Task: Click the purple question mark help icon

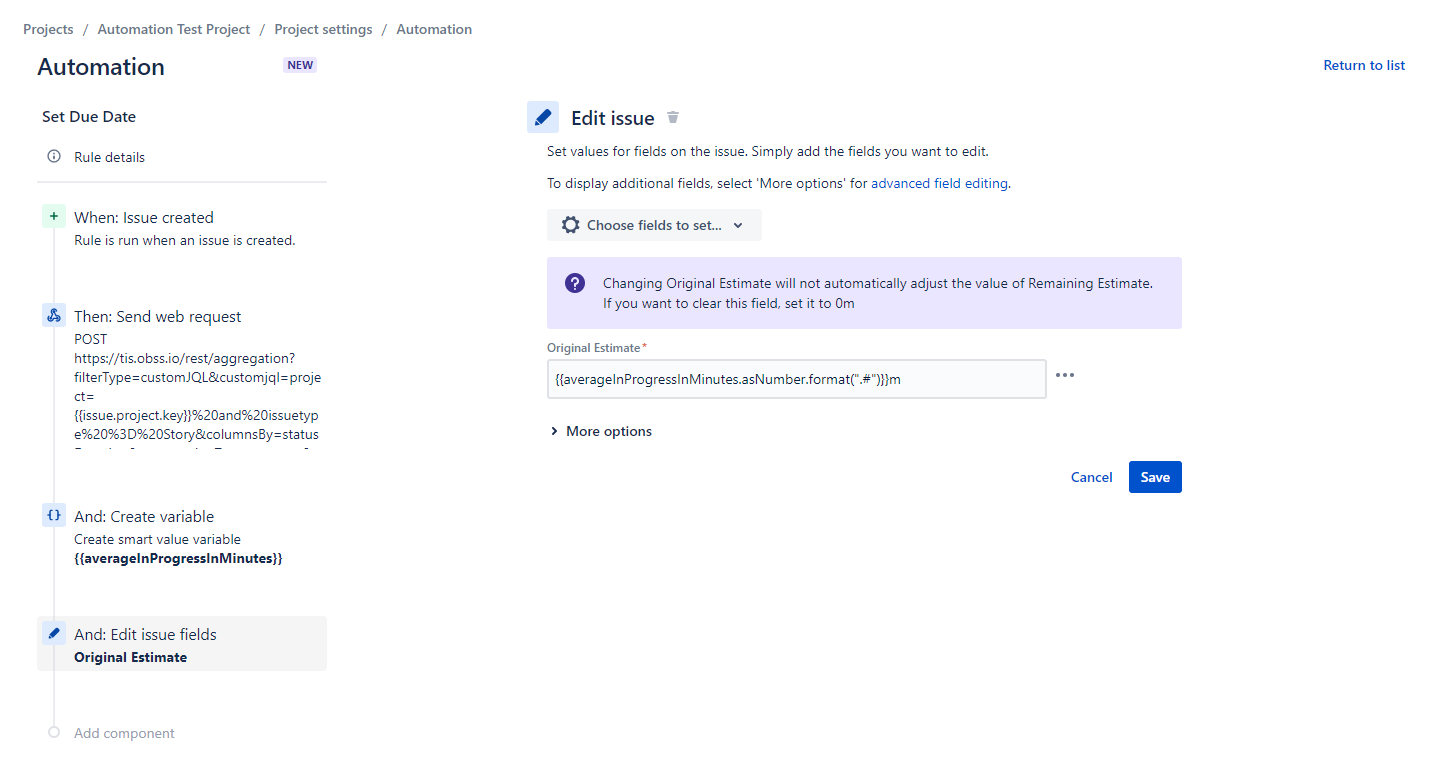Action: (575, 283)
